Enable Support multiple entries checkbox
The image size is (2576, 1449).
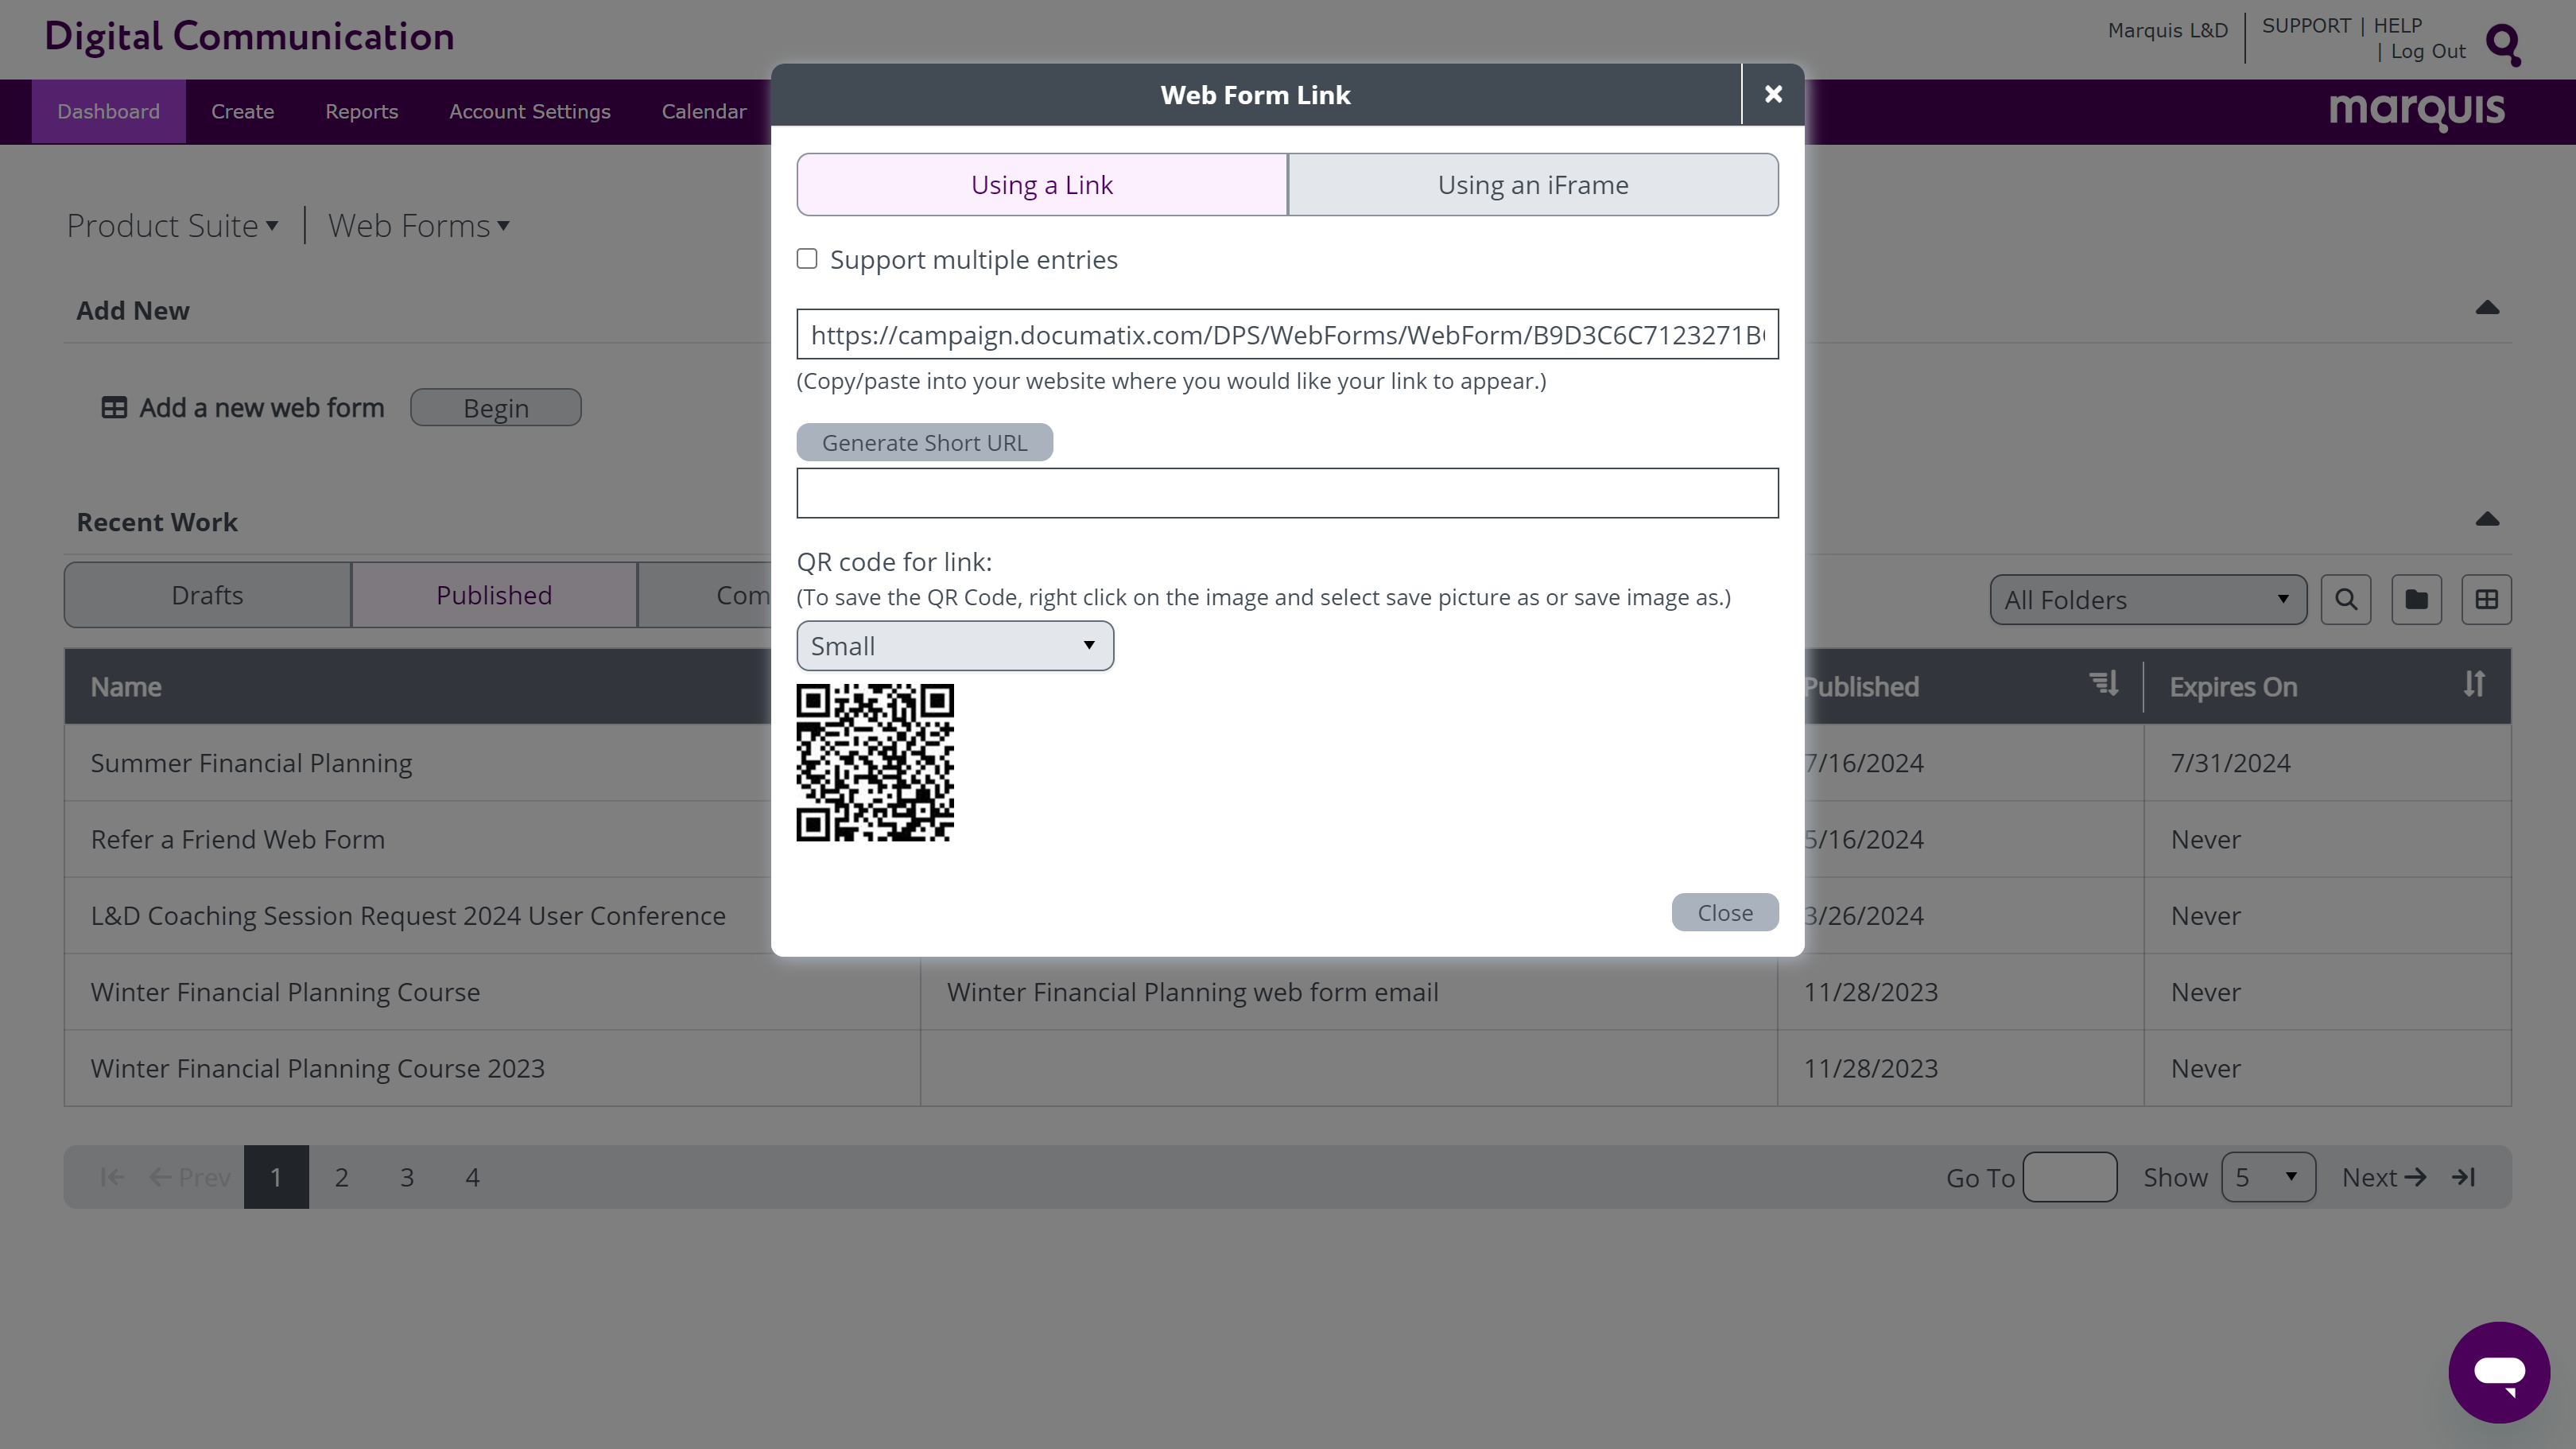(807, 259)
